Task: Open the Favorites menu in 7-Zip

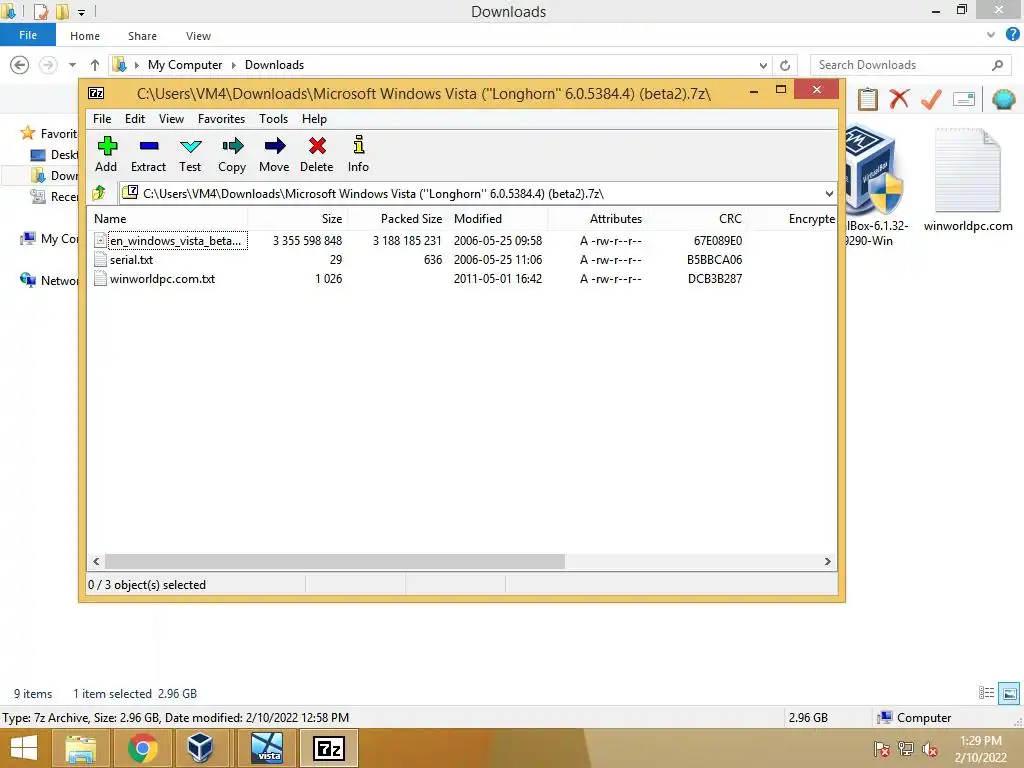Action: (221, 119)
